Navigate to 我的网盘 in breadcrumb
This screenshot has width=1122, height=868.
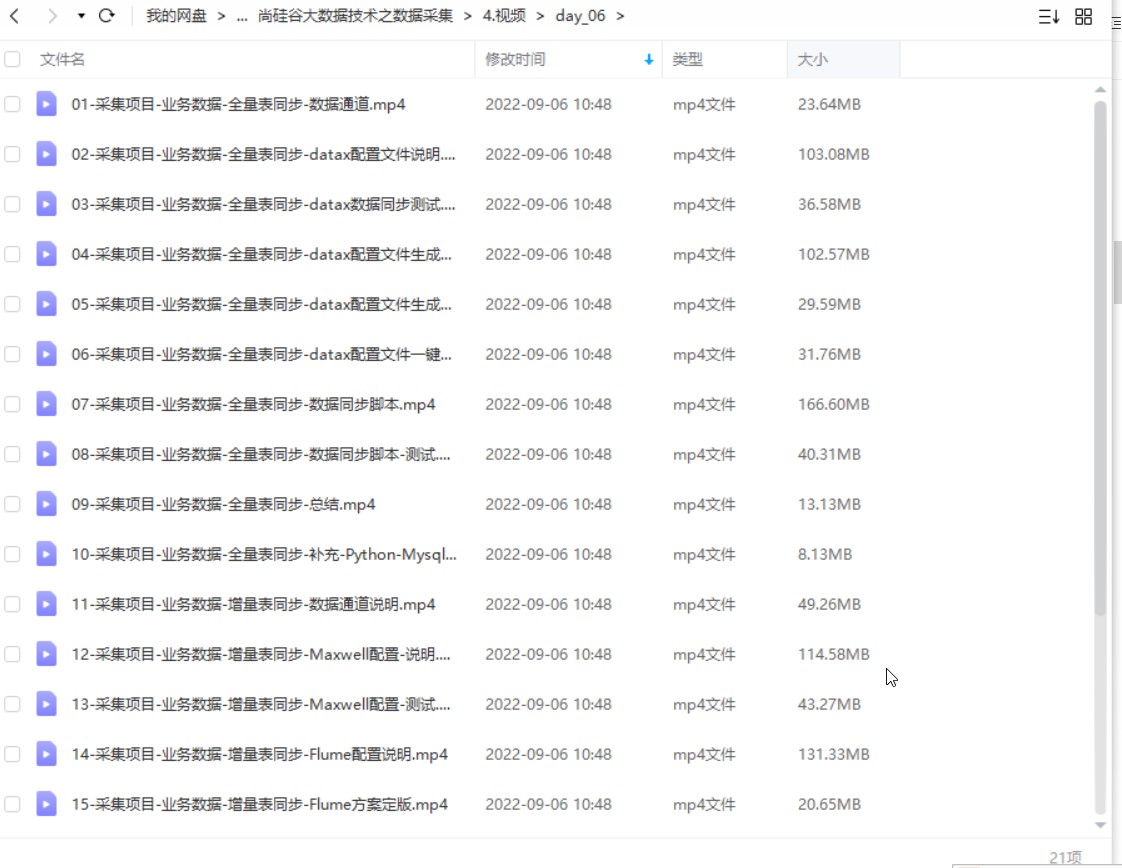point(176,16)
